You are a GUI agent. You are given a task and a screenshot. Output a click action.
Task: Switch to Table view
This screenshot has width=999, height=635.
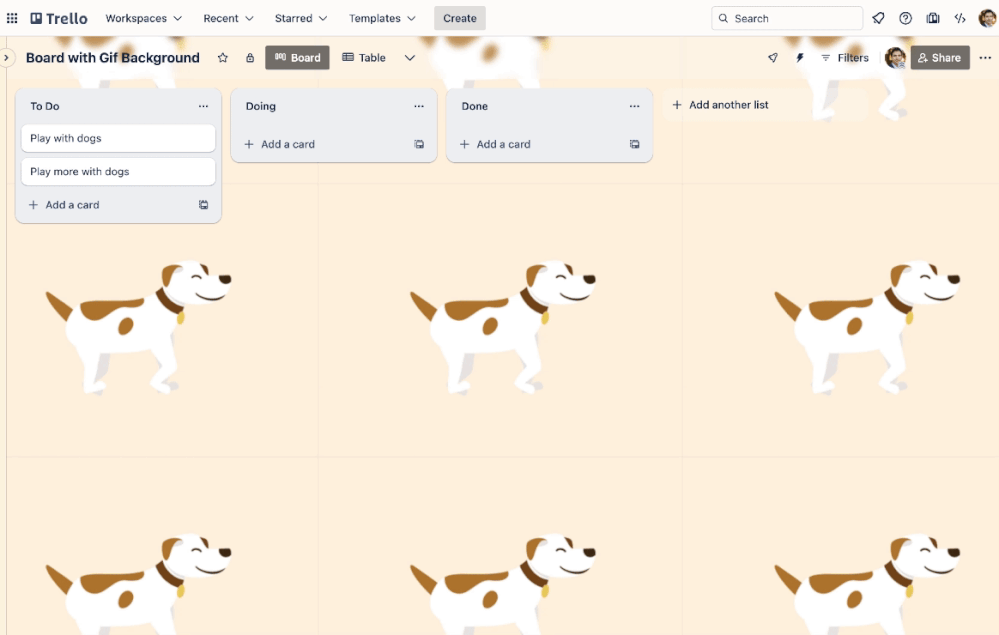click(364, 58)
